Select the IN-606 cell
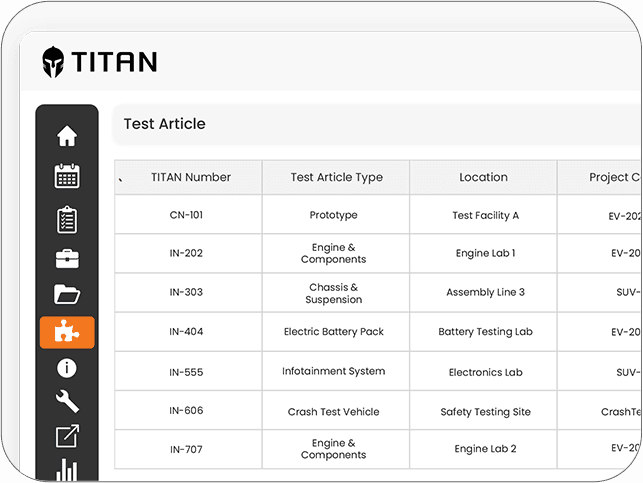 pos(188,410)
